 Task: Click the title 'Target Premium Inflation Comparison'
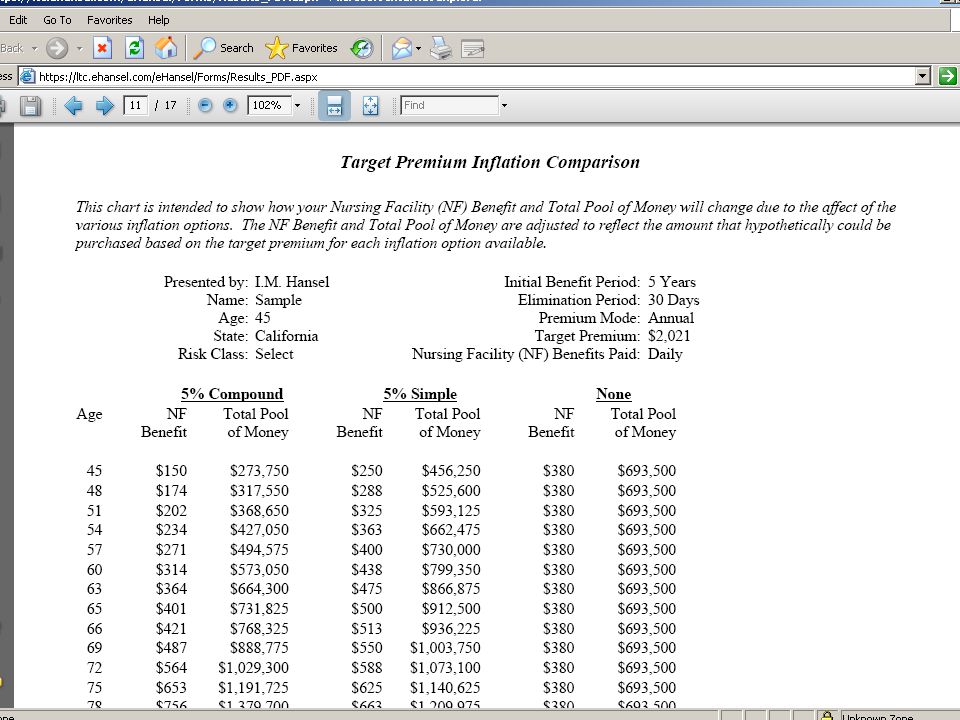click(x=490, y=162)
